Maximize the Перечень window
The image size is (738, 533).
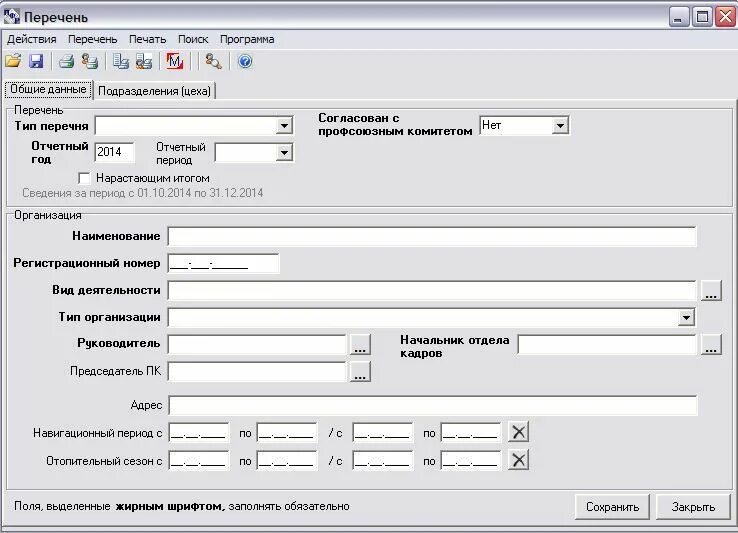[702, 17]
